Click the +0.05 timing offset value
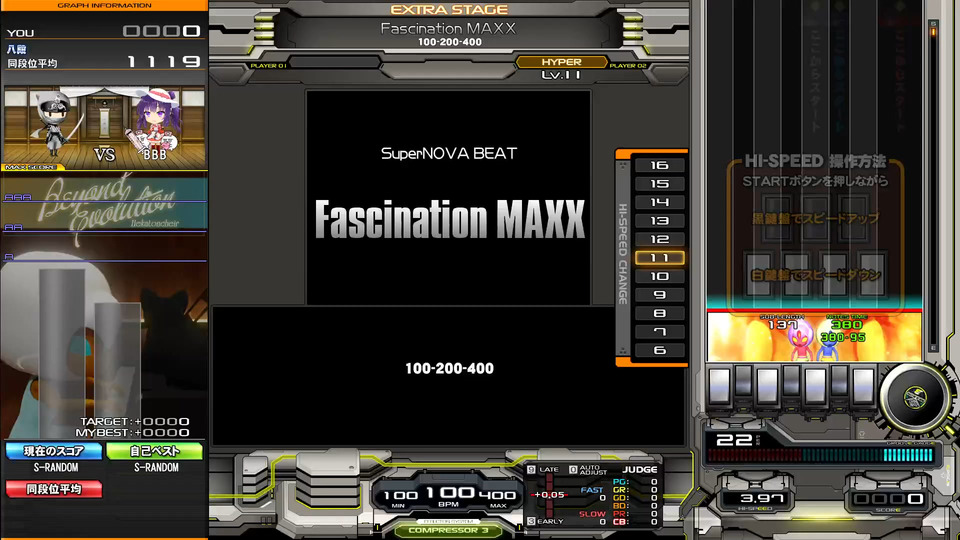 (x=549, y=495)
